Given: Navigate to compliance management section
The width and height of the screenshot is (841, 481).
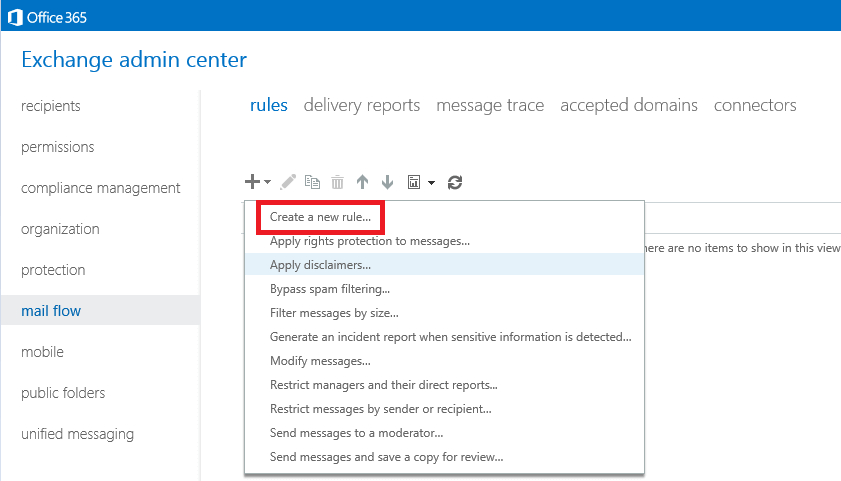Looking at the screenshot, I should [100, 188].
